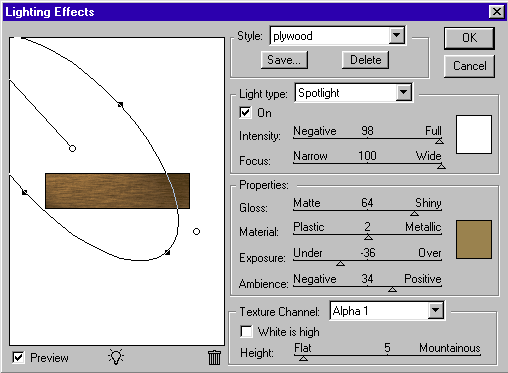508x373 pixels.
Task: Click the Flat label on Height slider
Action: 303,348
